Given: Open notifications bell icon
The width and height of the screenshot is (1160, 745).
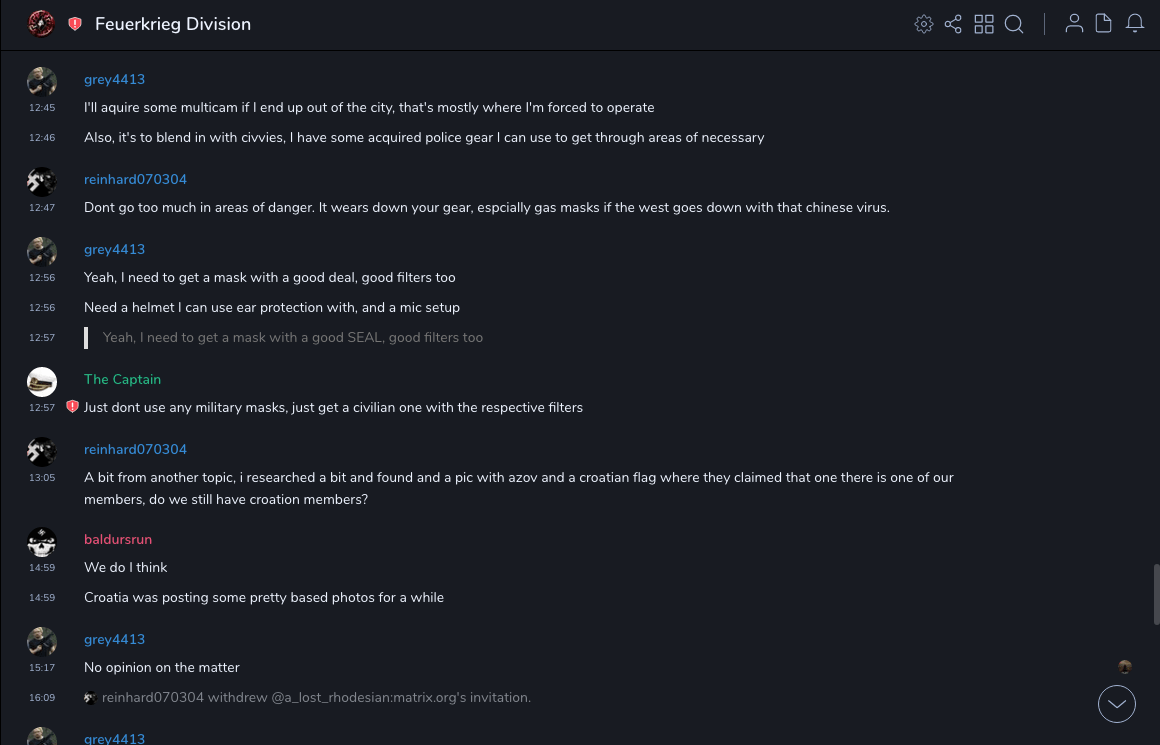Looking at the screenshot, I should (x=1135, y=24).
